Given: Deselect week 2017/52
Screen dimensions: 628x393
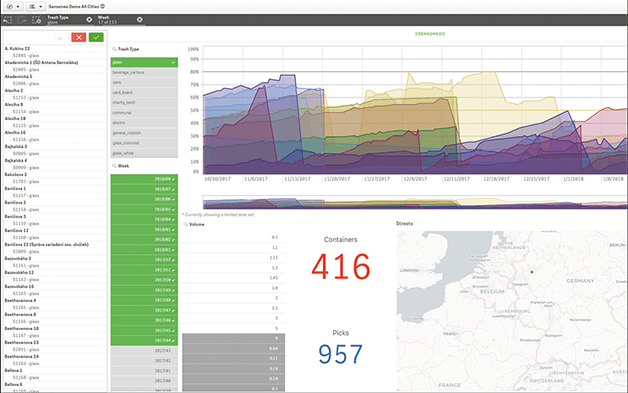Looking at the screenshot, I should click(144, 260).
